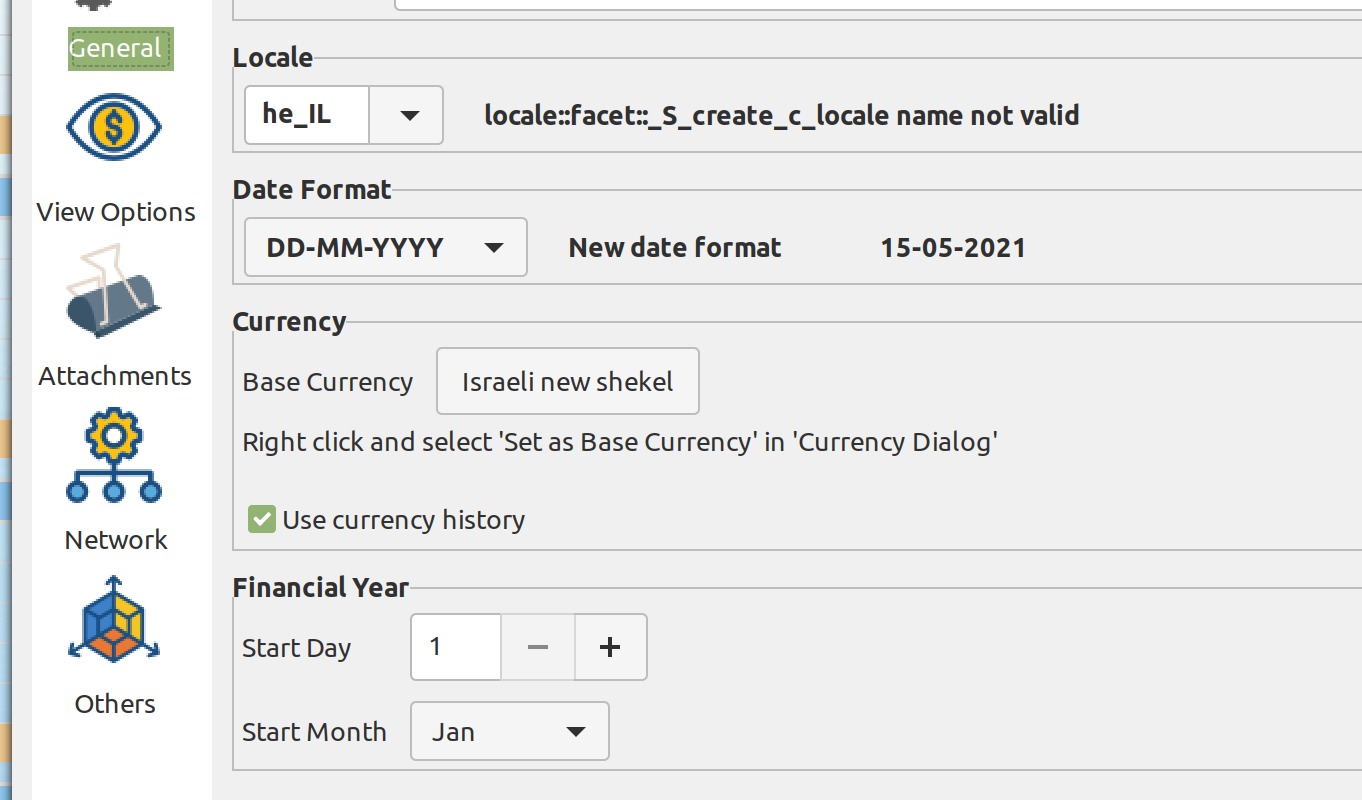Click the gear-hierarchy Network icon
Viewport: 1362px width, 800px height.
pos(113,455)
